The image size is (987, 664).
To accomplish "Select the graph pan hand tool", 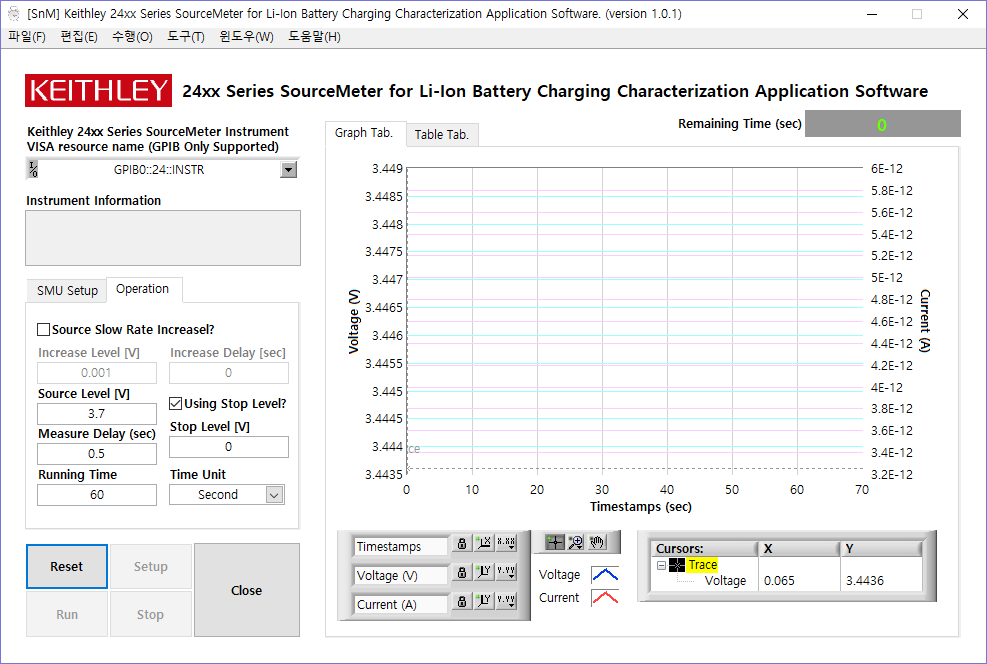I will tap(597, 543).
